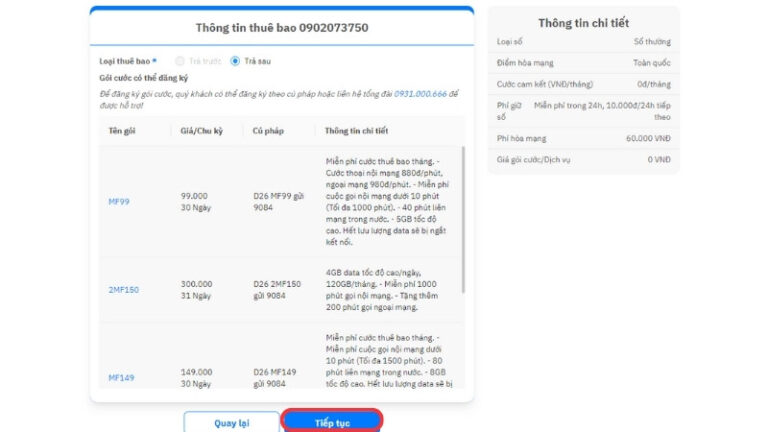Open the 2MF150 package link

click(123, 290)
